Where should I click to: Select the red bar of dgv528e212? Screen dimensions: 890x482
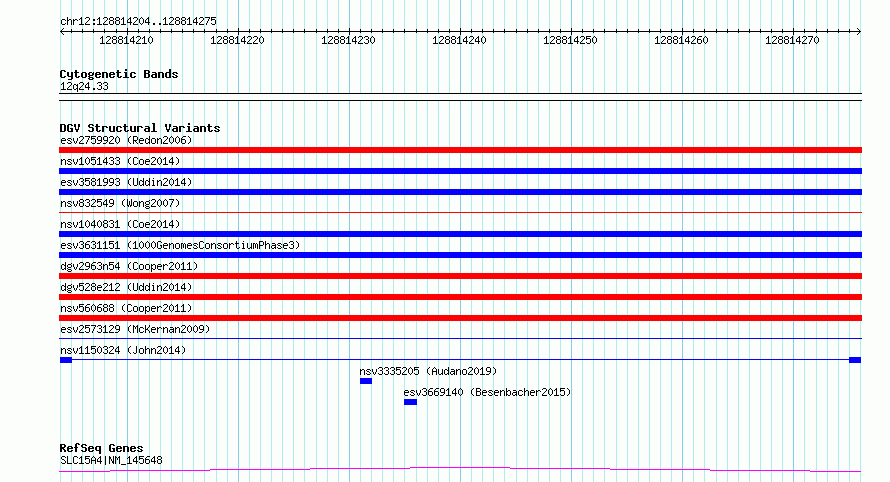(460, 297)
